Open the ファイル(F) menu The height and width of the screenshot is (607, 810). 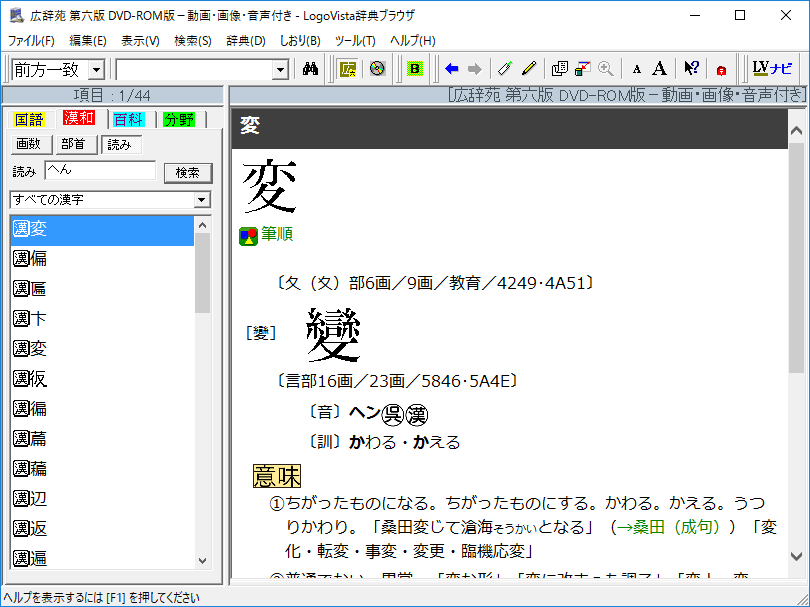pyautogui.click(x=31, y=41)
